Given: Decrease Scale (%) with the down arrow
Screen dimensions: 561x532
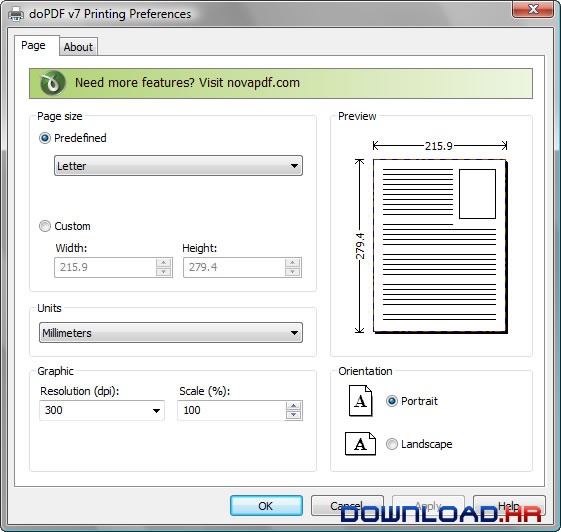Looking at the screenshot, I should tap(294, 415).
